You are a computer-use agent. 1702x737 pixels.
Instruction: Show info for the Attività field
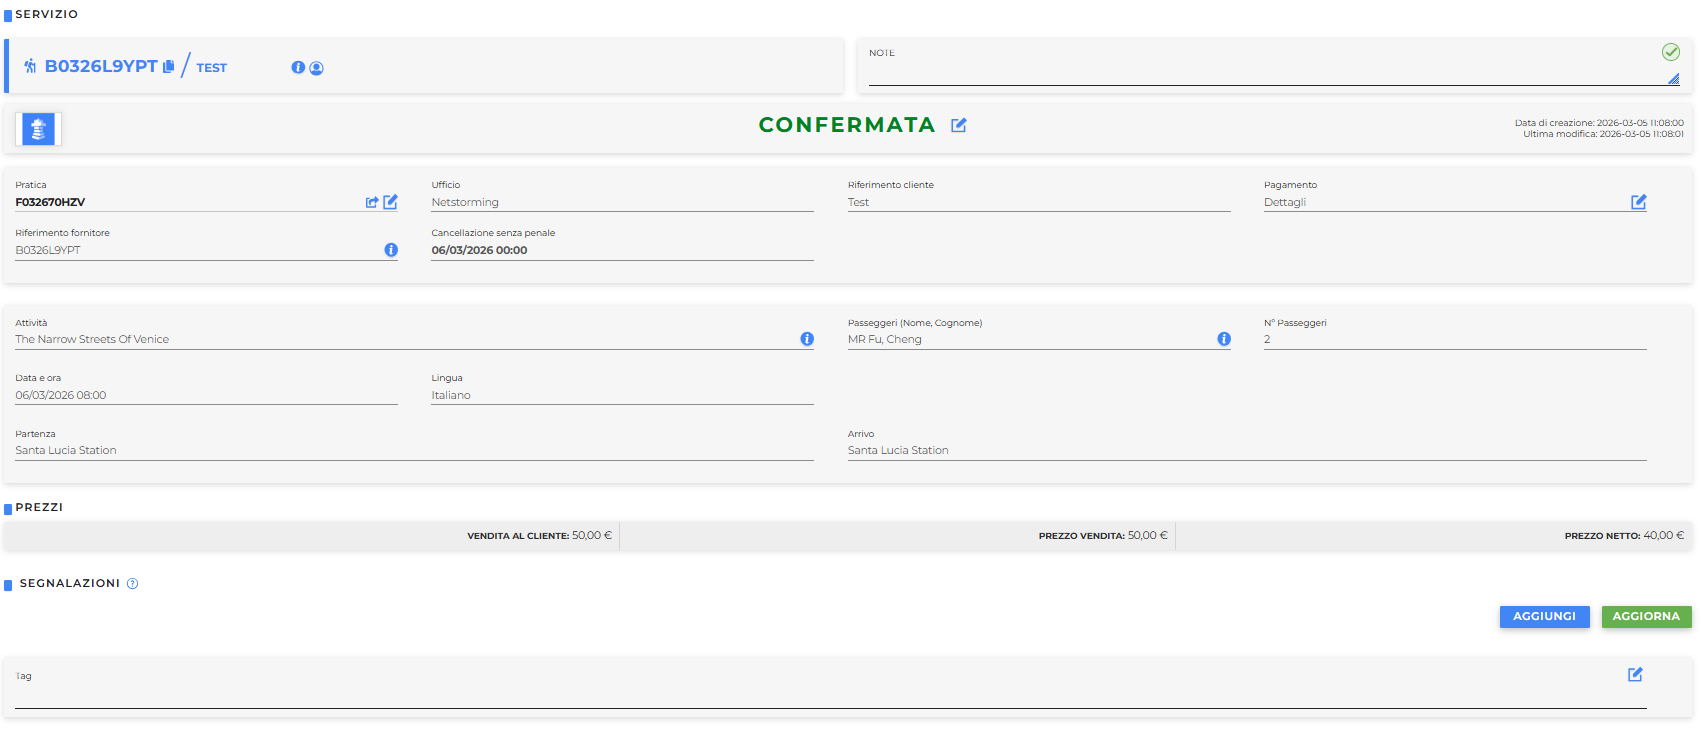pyautogui.click(x=807, y=339)
